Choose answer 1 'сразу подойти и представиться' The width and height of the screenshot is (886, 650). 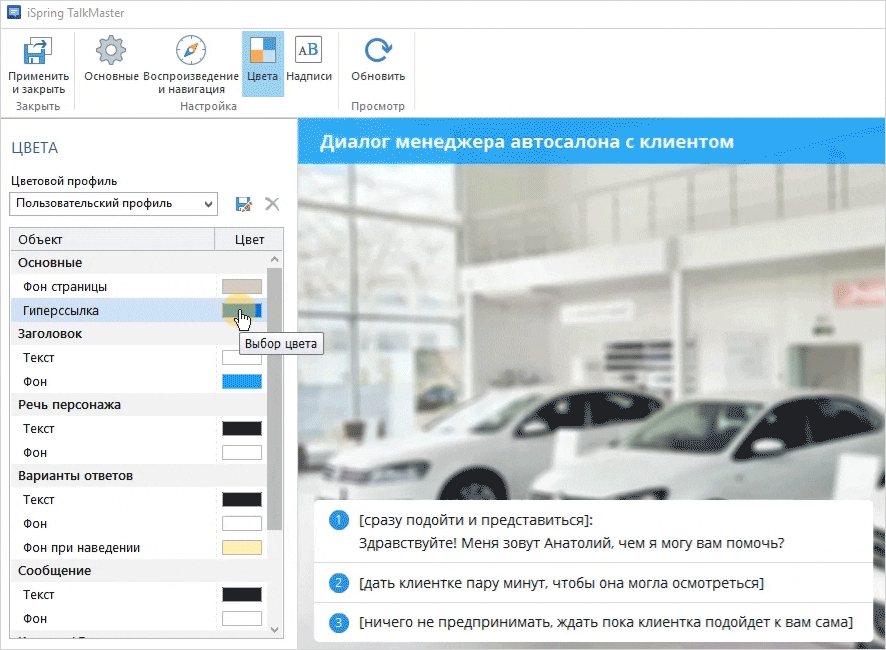click(x=593, y=531)
